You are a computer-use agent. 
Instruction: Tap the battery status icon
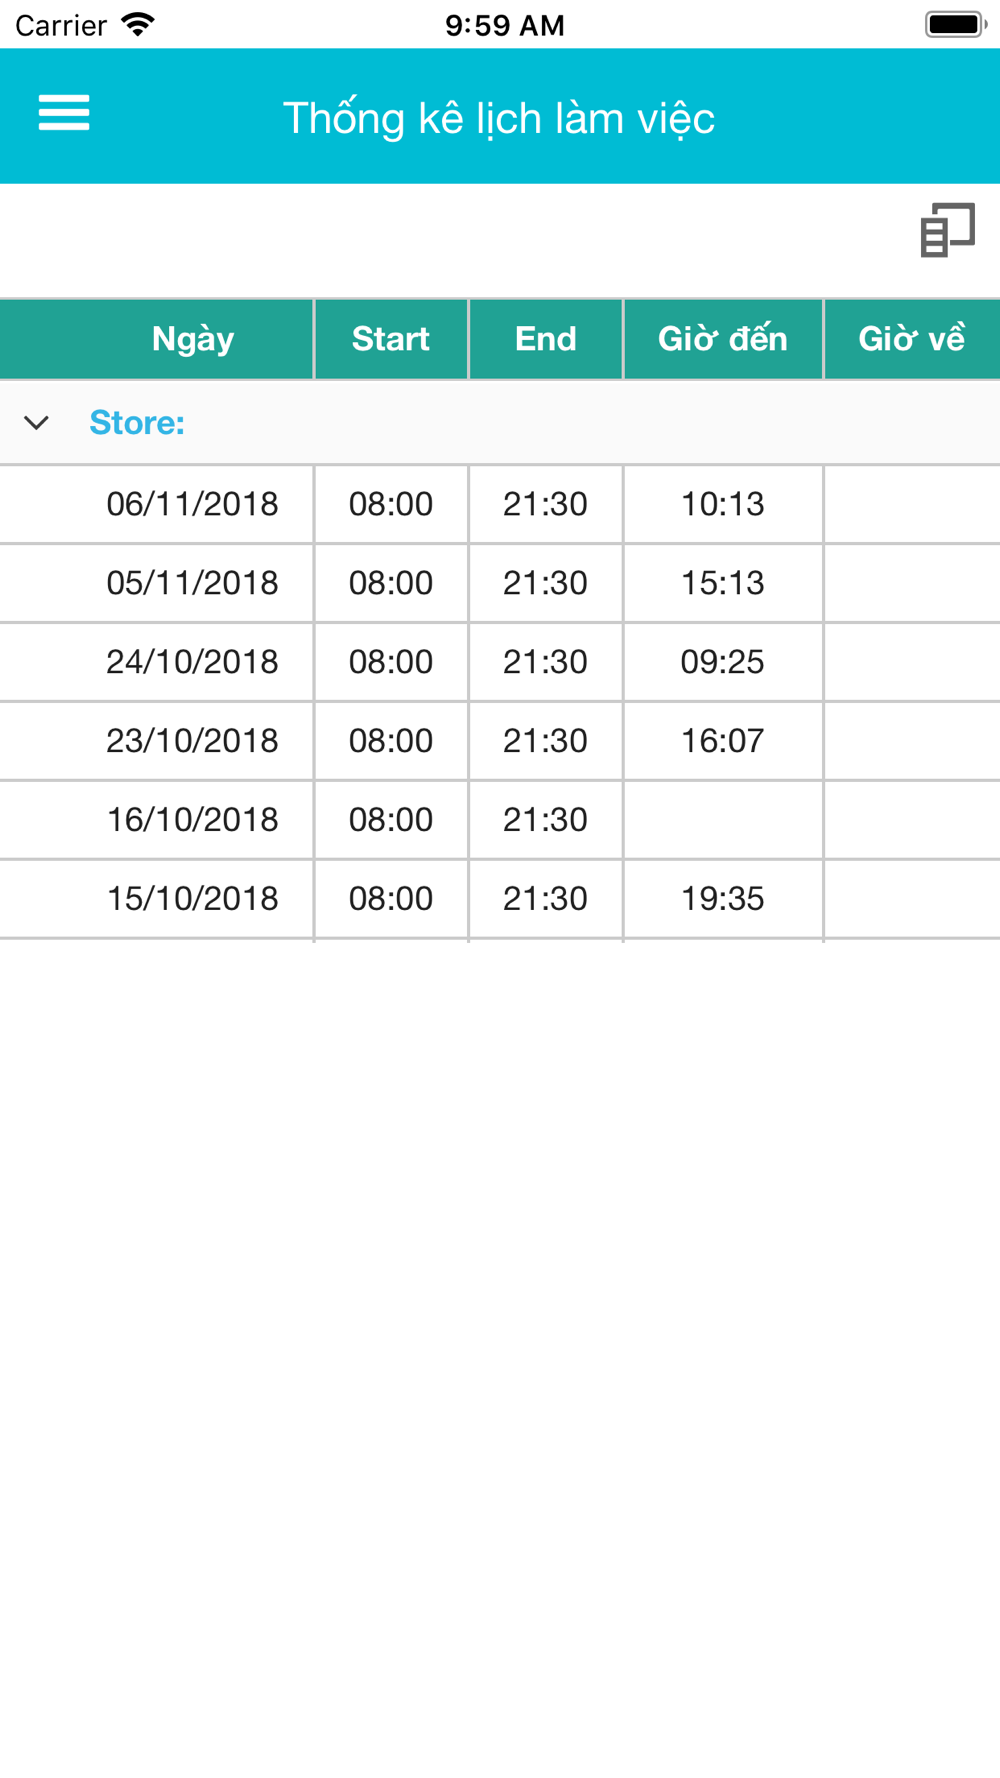click(955, 24)
